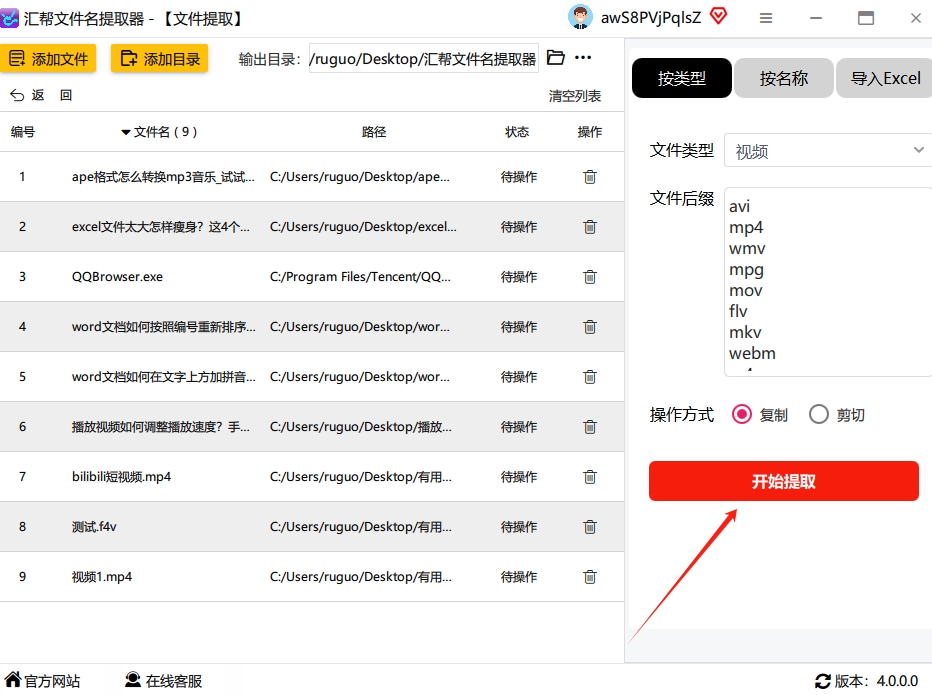This screenshot has height=695, width=932.
Task: Select file name 视频1.mp4
Action: click(102, 576)
